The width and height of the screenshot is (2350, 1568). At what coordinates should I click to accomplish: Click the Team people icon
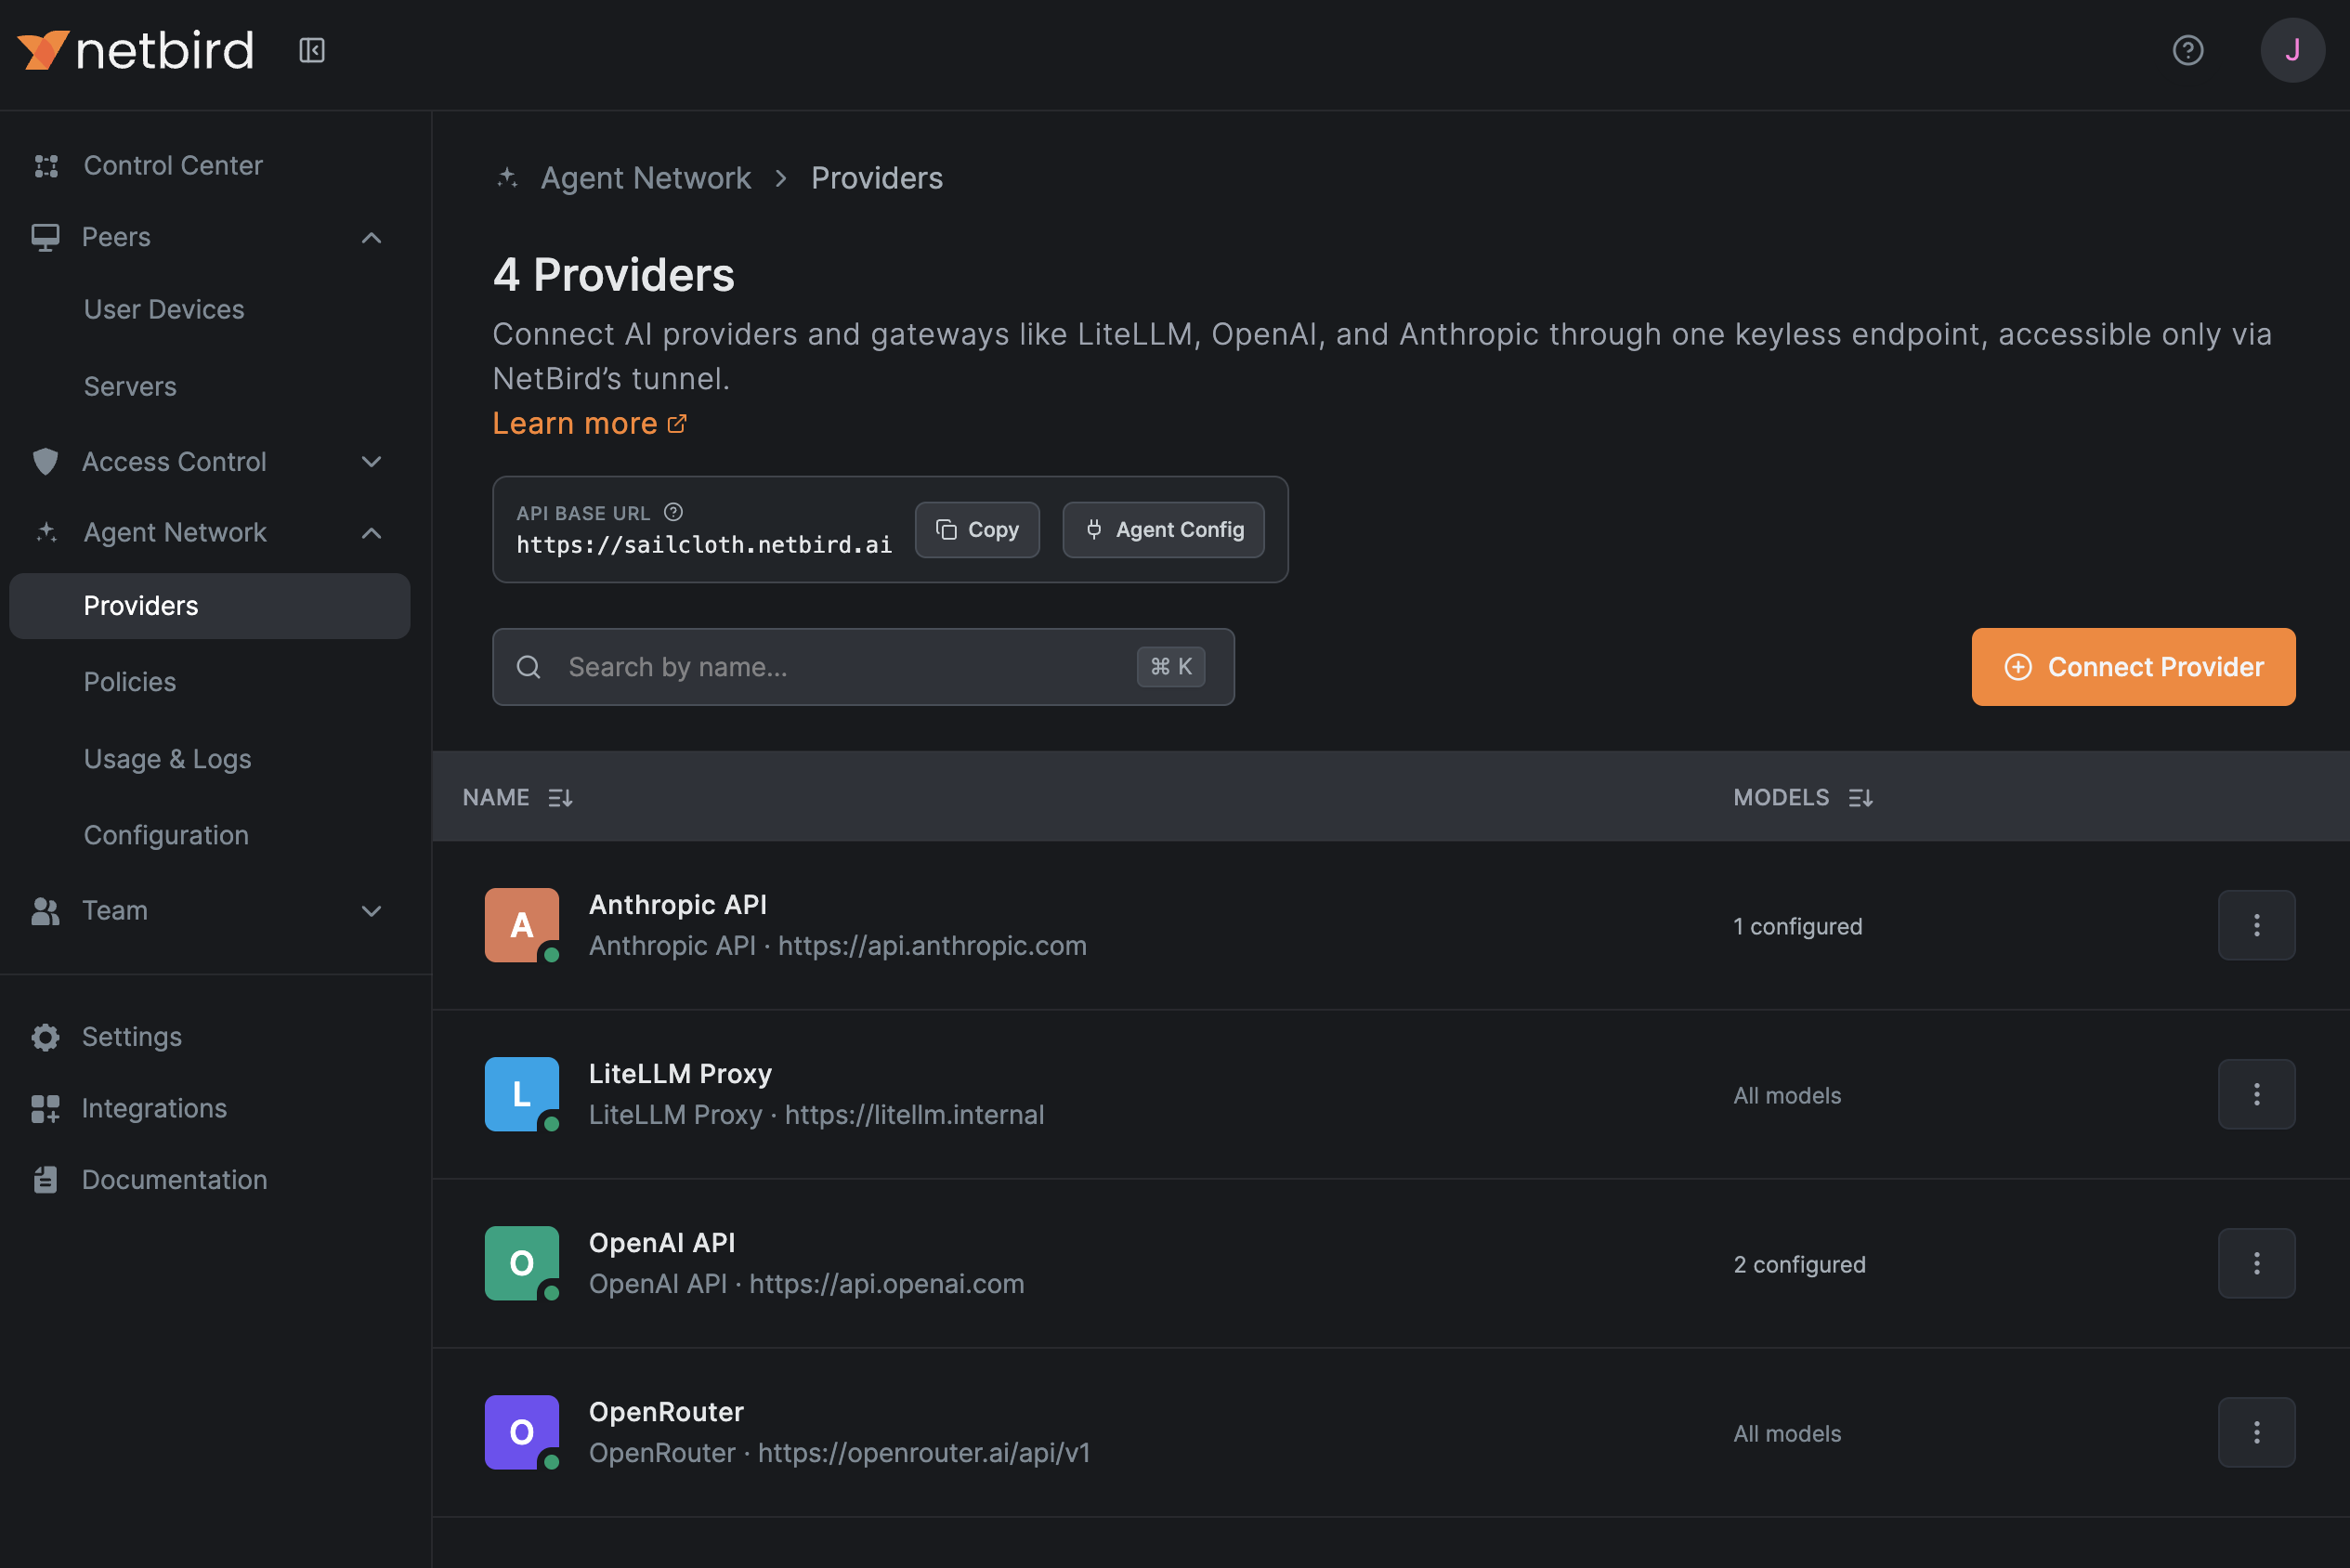tap(45, 911)
